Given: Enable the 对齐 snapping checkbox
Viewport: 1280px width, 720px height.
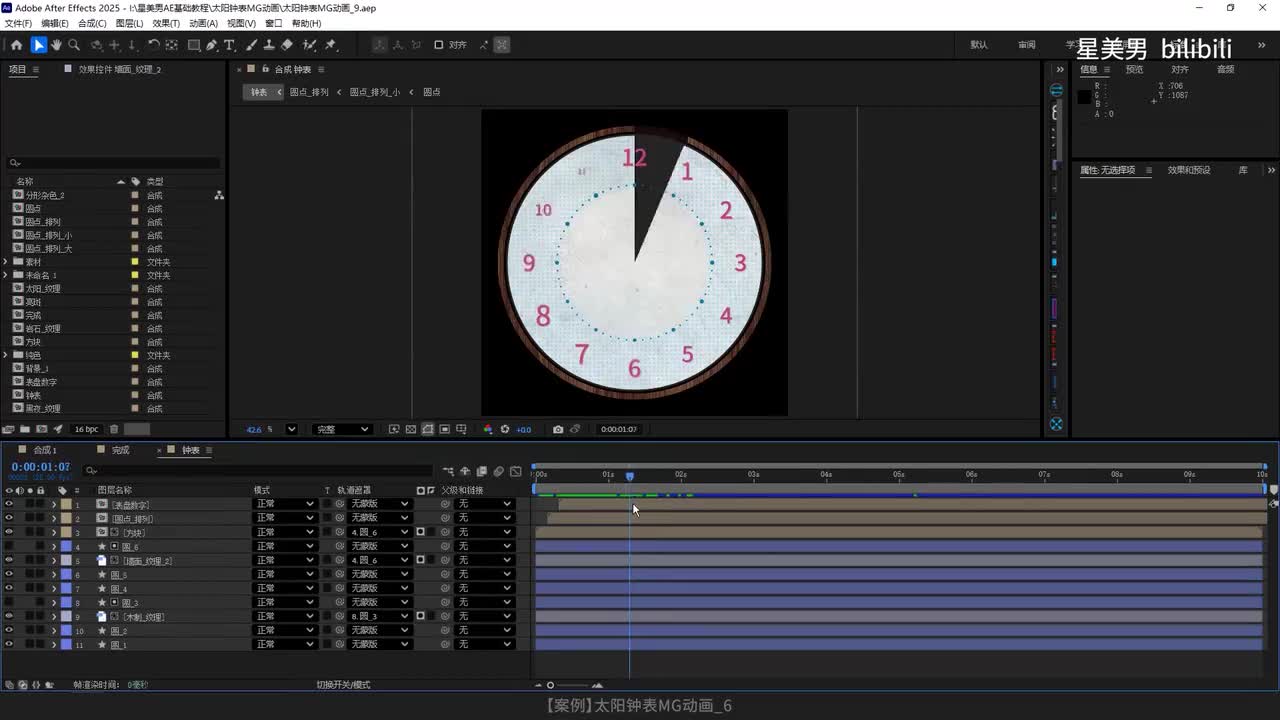Looking at the screenshot, I should click(x=438, y=45).
